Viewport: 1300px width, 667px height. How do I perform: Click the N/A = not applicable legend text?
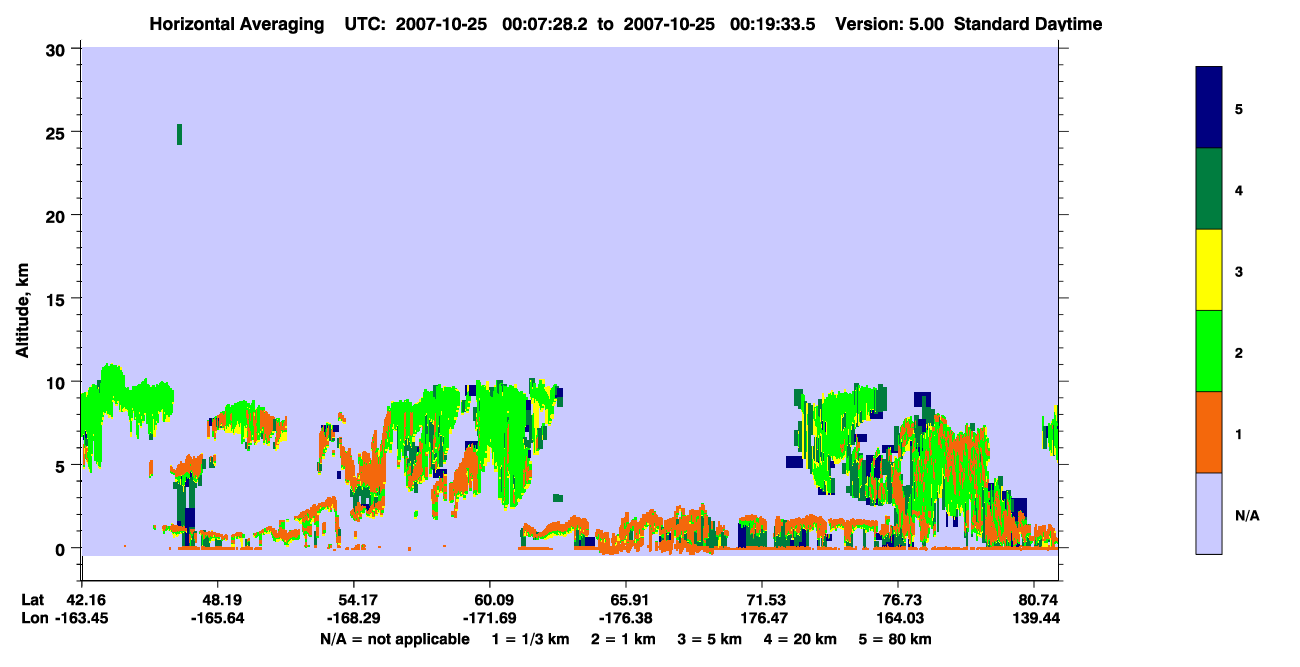(x=394, y=638)
